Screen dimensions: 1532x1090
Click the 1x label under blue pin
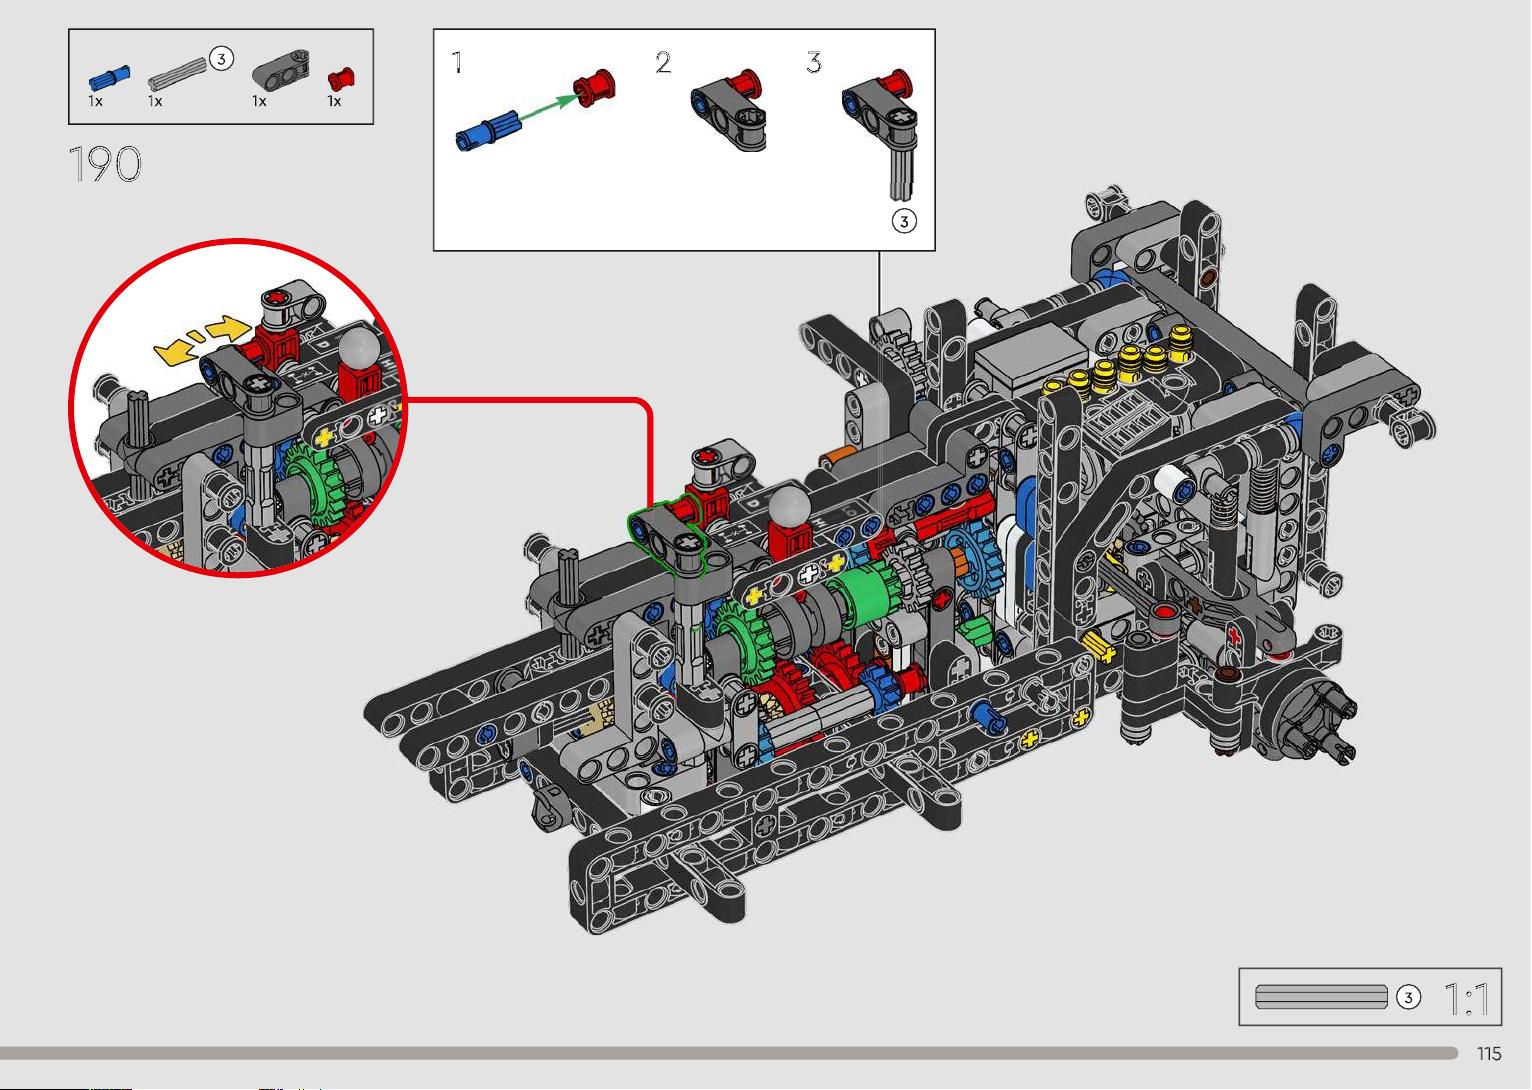[95, 101]
